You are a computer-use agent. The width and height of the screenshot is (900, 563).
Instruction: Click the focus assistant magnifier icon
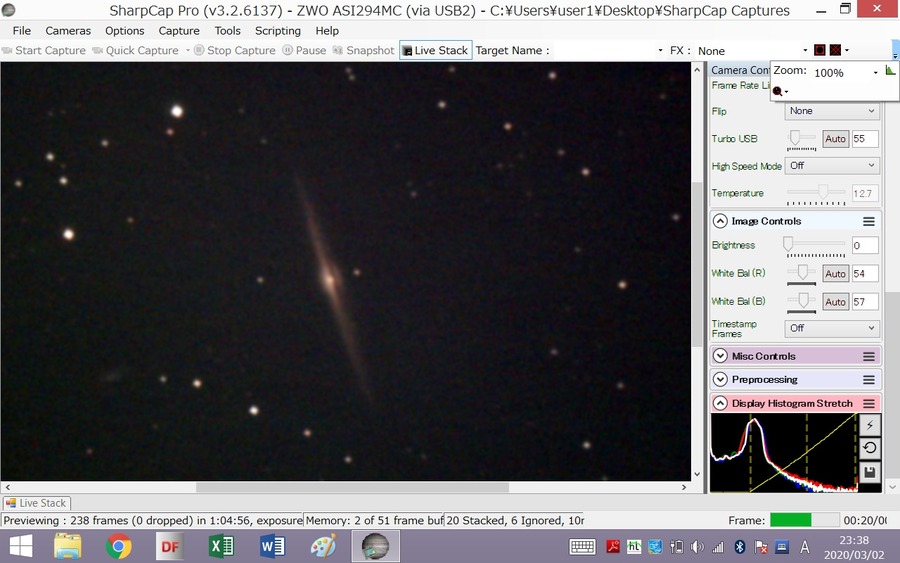tap(778, 91)
